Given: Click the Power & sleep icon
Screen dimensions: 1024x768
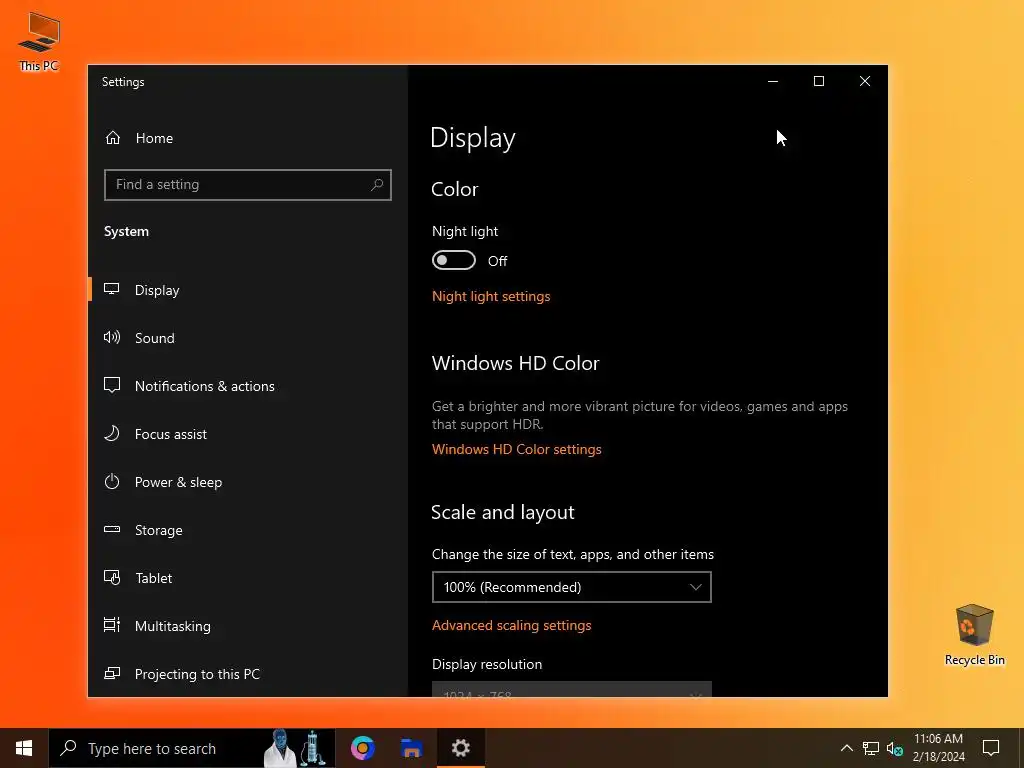Looking at the screenshot, I should [x=112, y=482].
